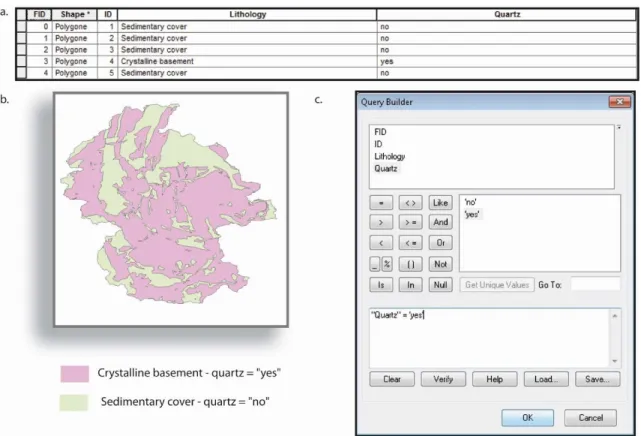Open Help from Query Builder

click(x=495, y=379)
